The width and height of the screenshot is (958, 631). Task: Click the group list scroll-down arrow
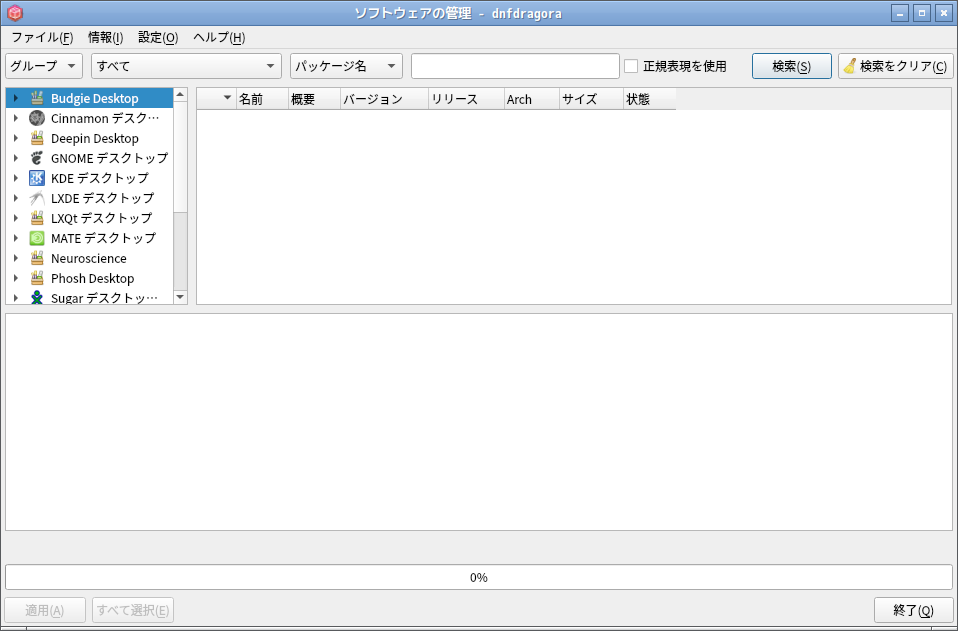pos(180,297)
